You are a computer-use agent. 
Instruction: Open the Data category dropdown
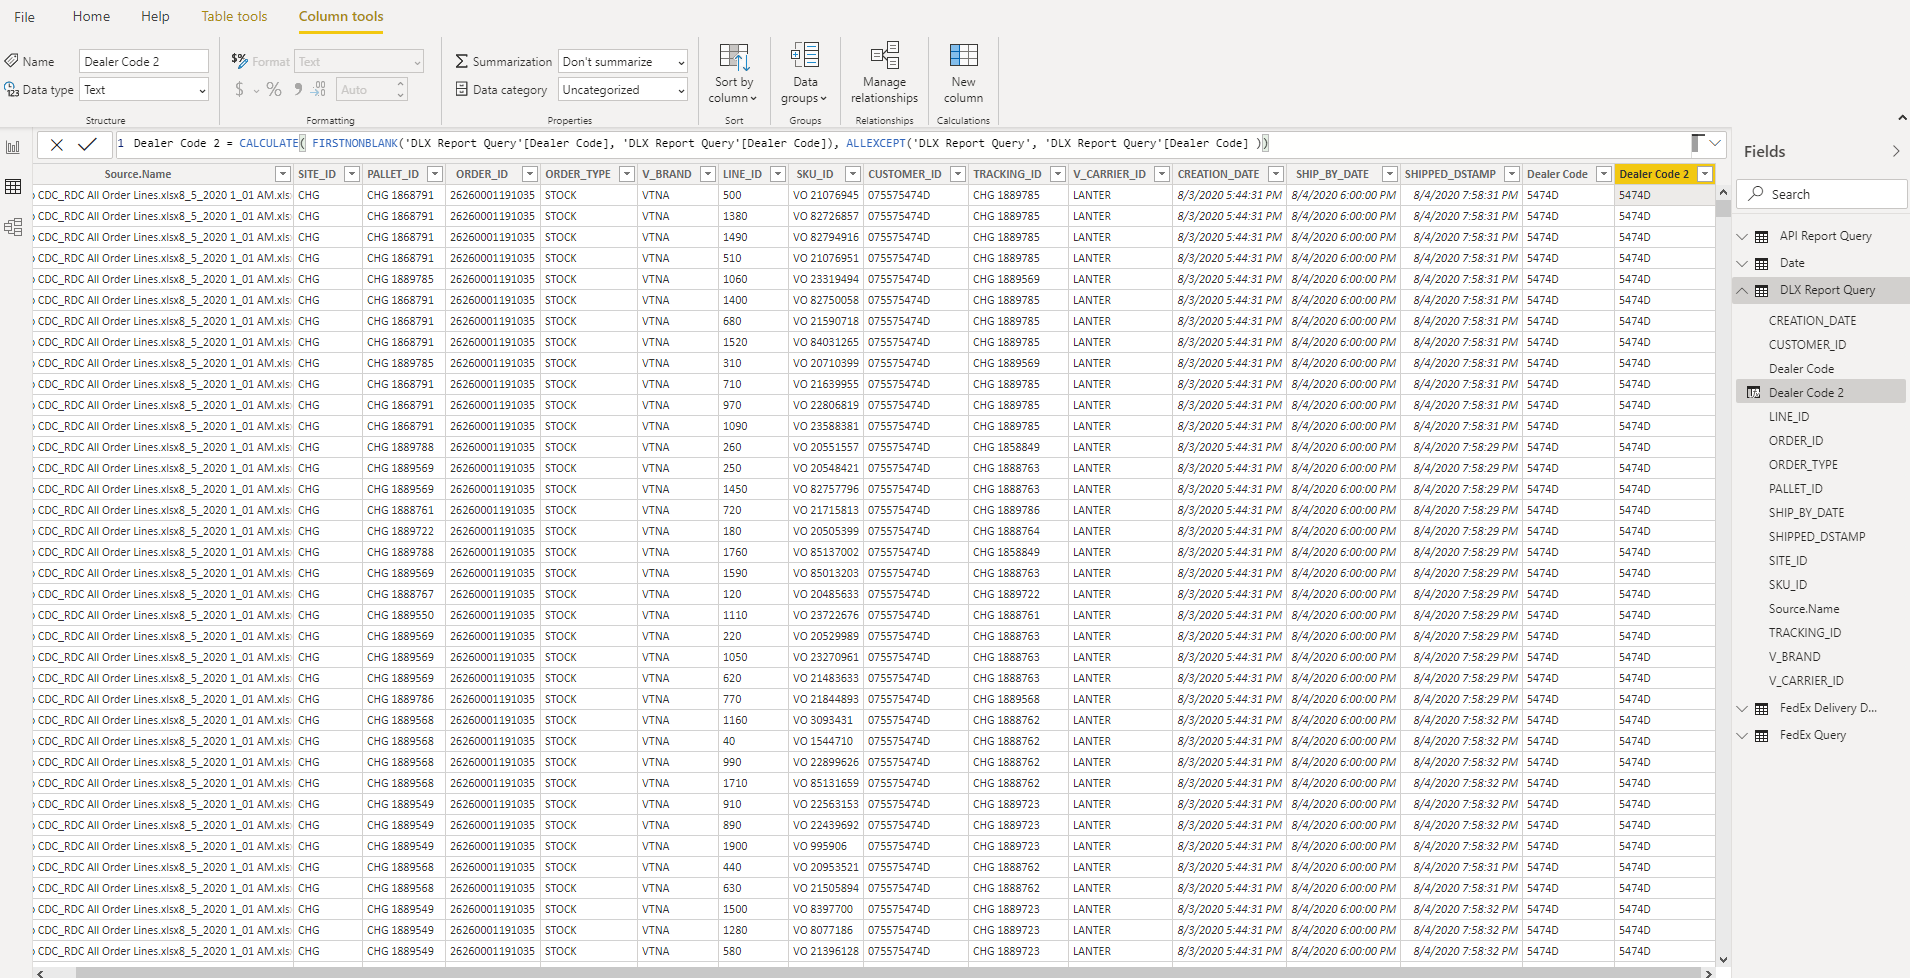(622, 90)
